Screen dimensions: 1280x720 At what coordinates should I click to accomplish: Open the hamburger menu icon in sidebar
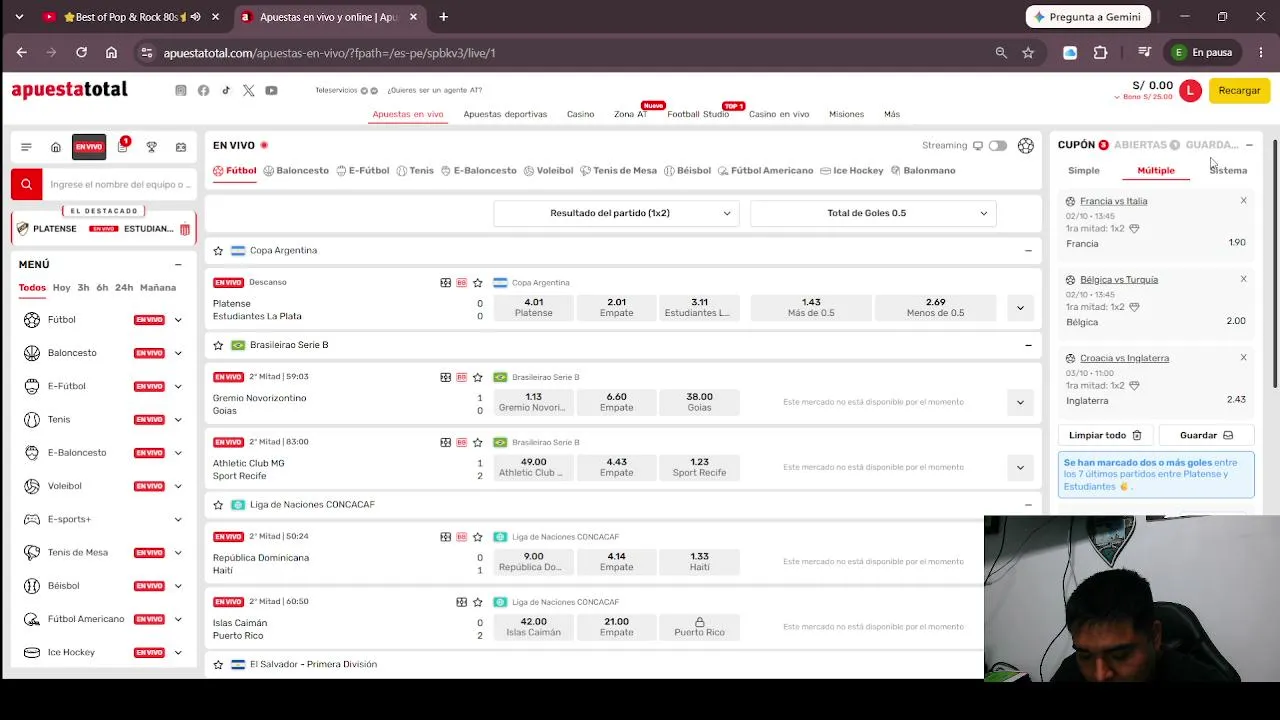[x=26, y=147]
